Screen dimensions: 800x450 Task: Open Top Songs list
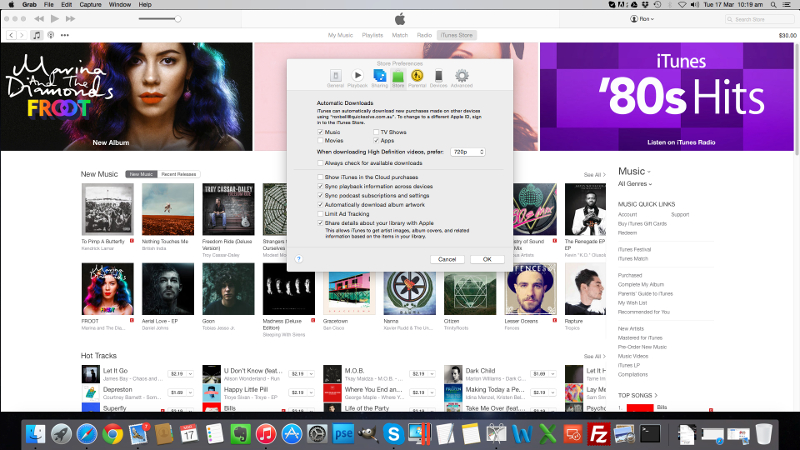637,395
